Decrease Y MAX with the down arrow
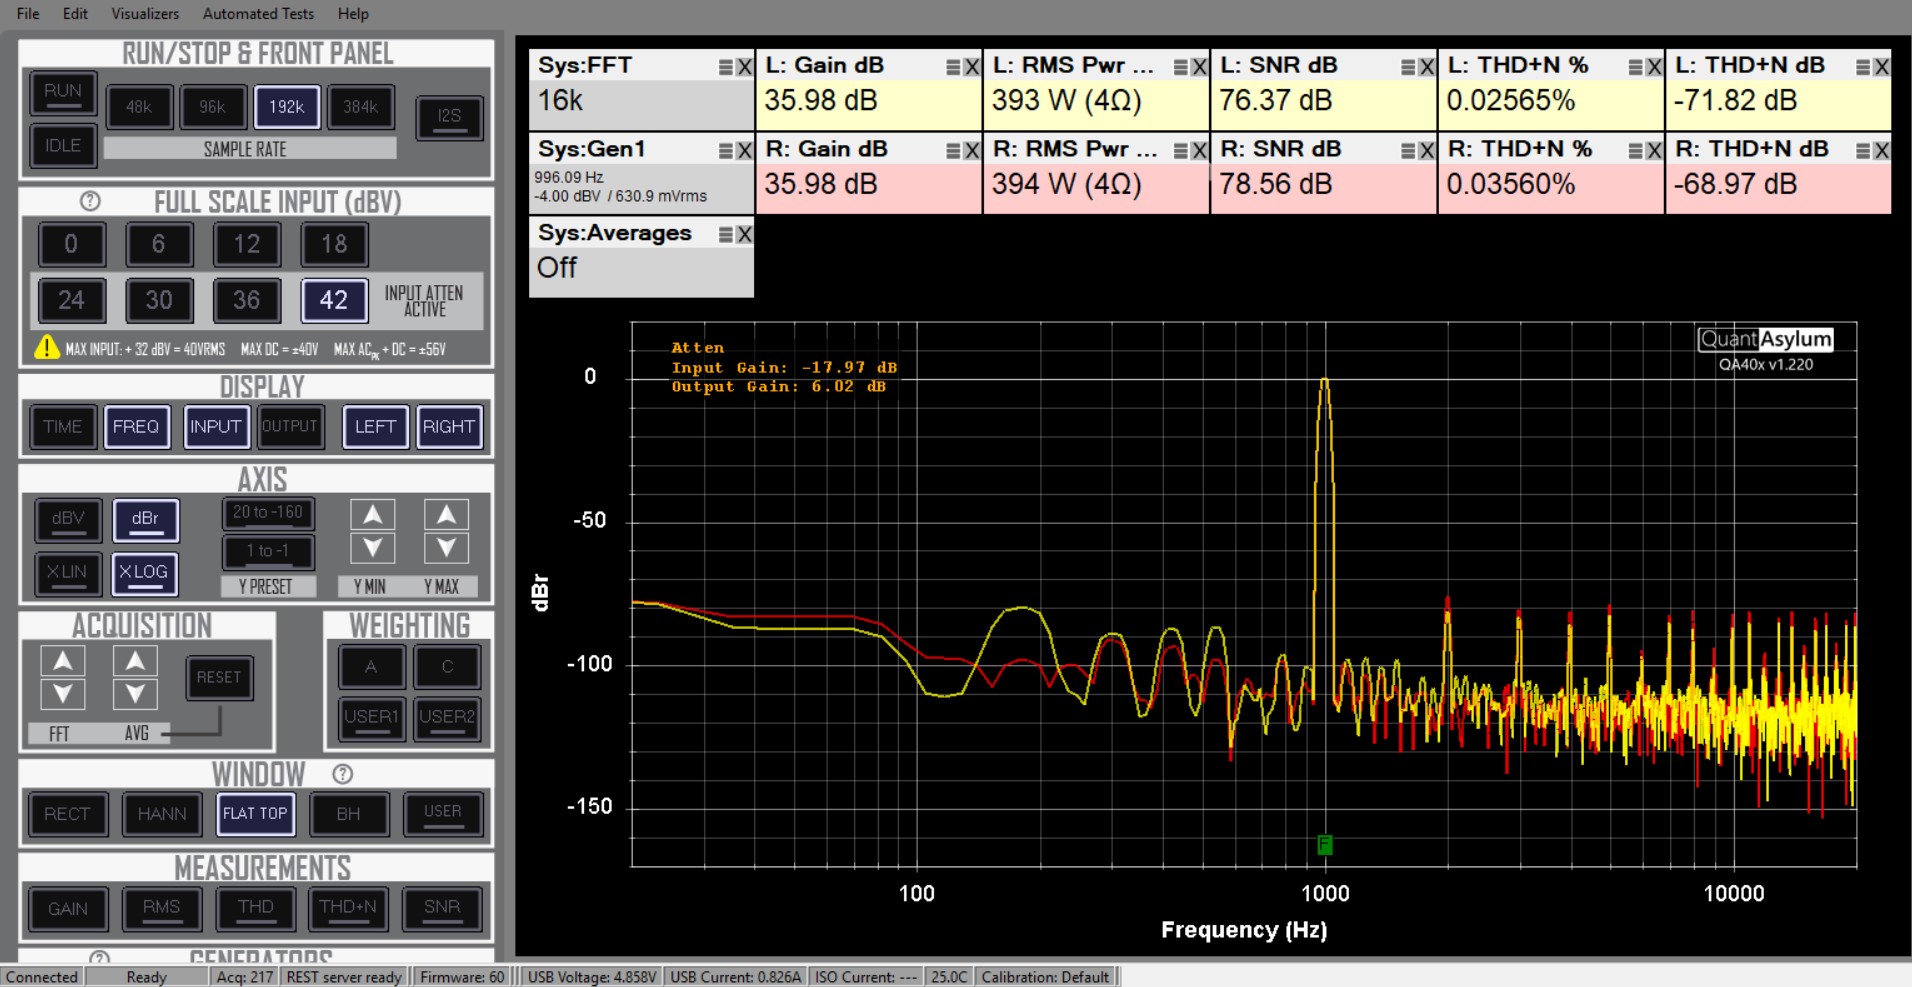The image size is (1912, 987). pyautogui.click(x=446, y=547)
